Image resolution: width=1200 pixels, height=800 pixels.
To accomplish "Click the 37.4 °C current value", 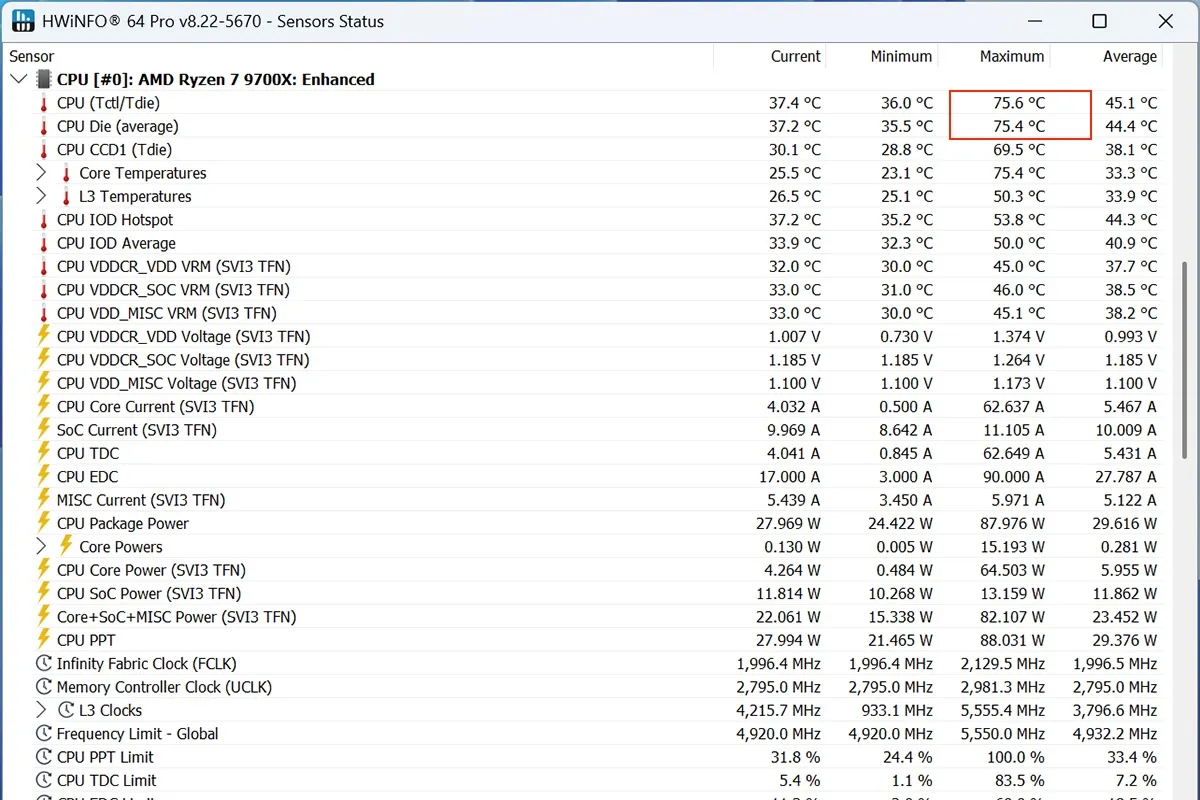I will pyautogui.click(x=795, y=103).
